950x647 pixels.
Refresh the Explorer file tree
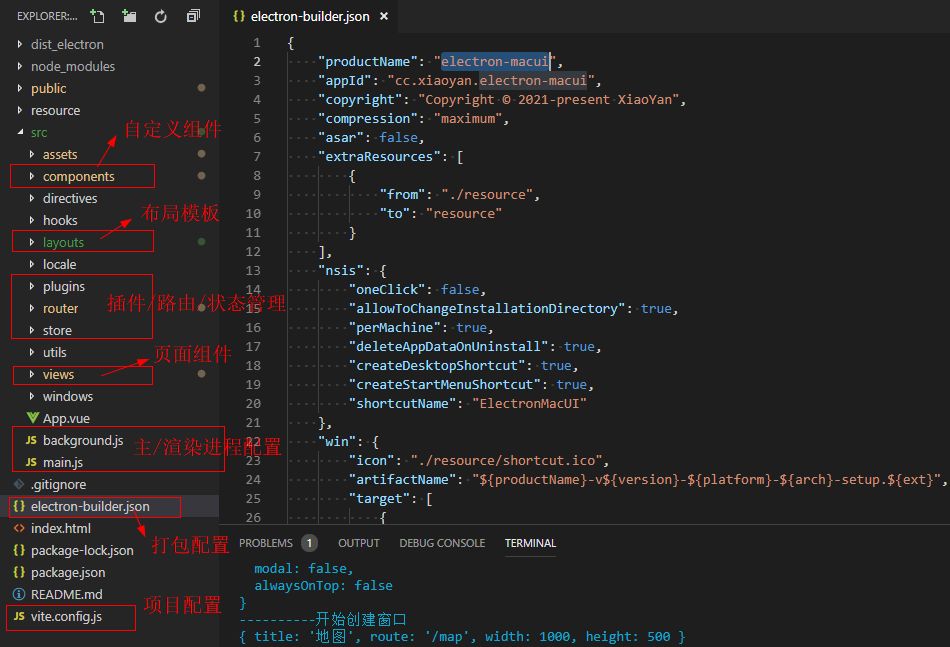coord(161,16)
